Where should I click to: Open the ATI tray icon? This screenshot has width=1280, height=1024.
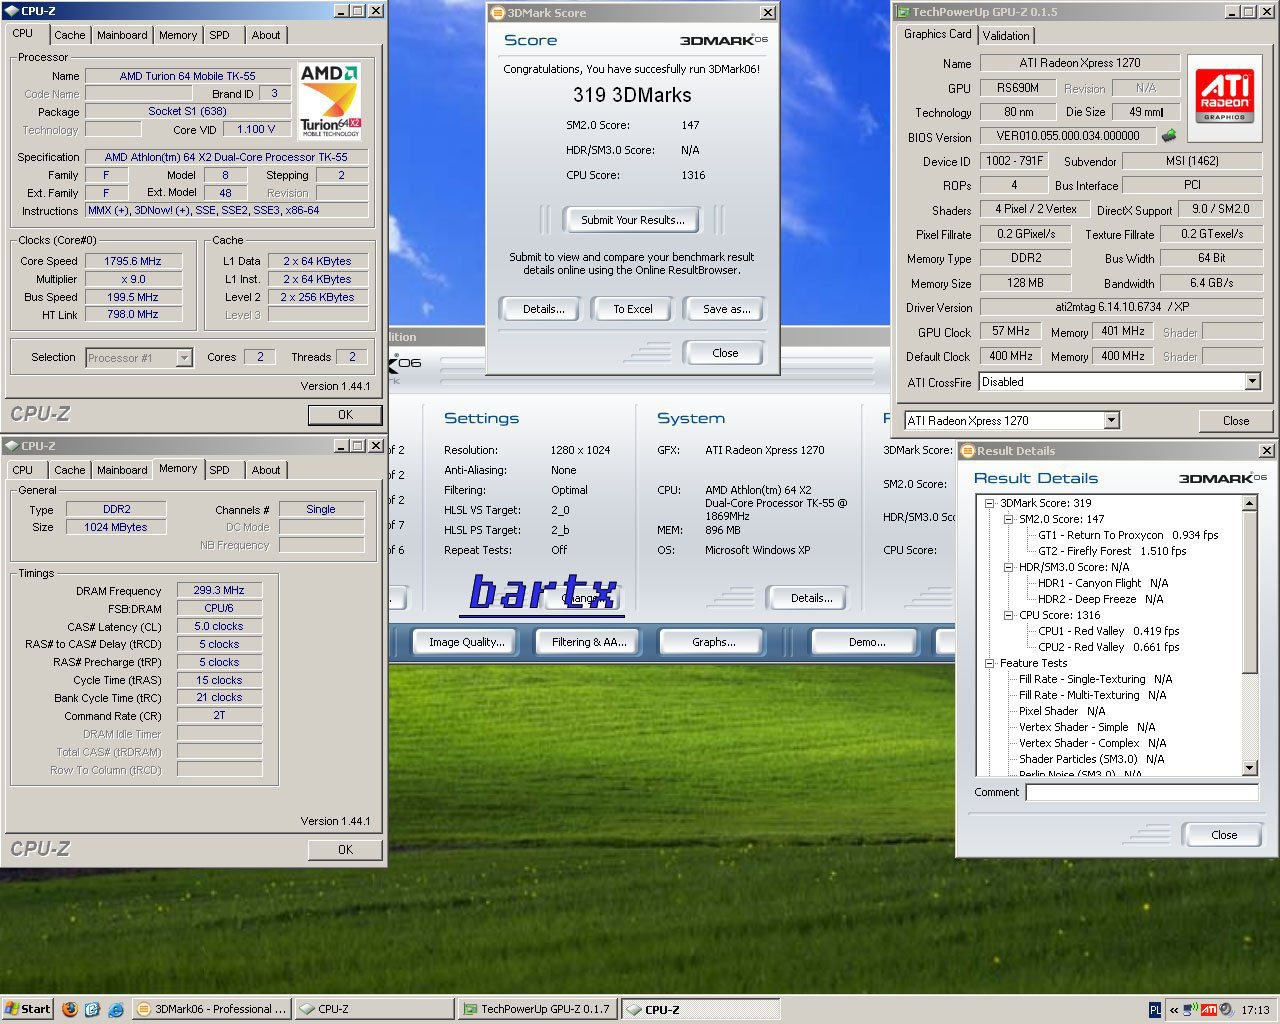[x=1209, y=1010]
